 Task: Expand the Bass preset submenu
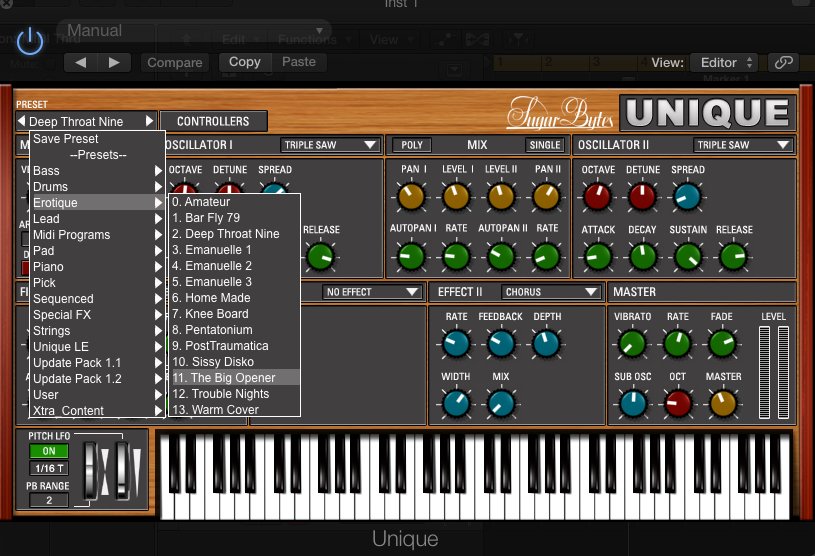coord(97,170)
